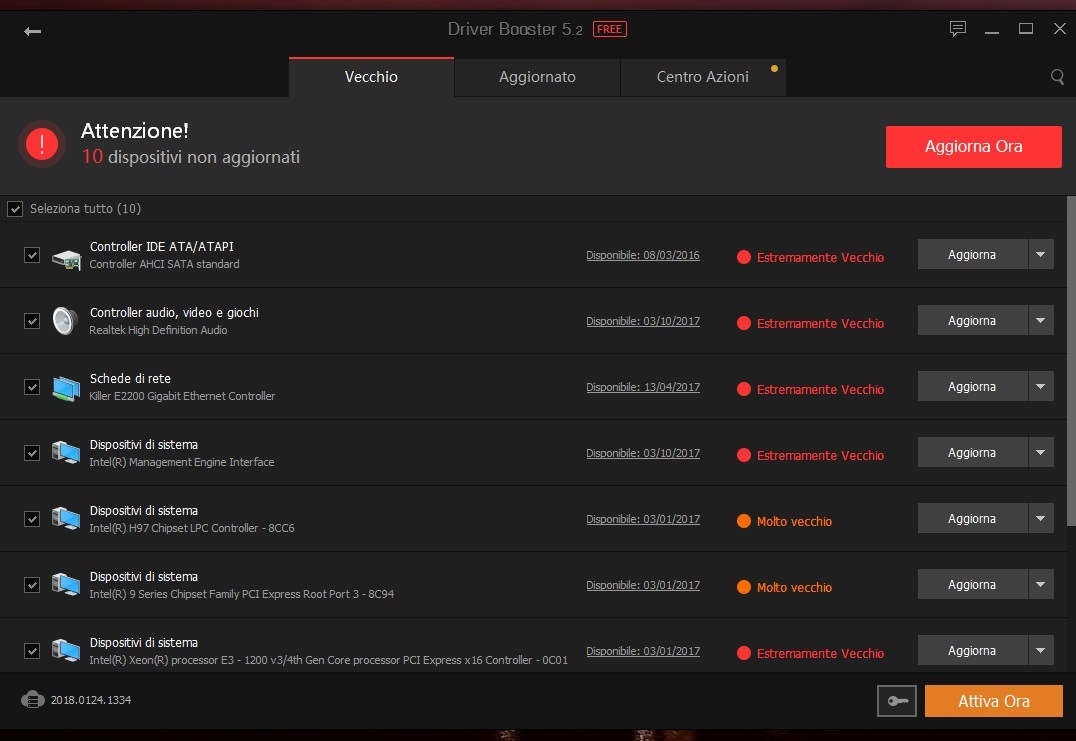The width and height of the screenshot is (1076, 741).
Task: Click the red attention warning icon
Action: 42,145
